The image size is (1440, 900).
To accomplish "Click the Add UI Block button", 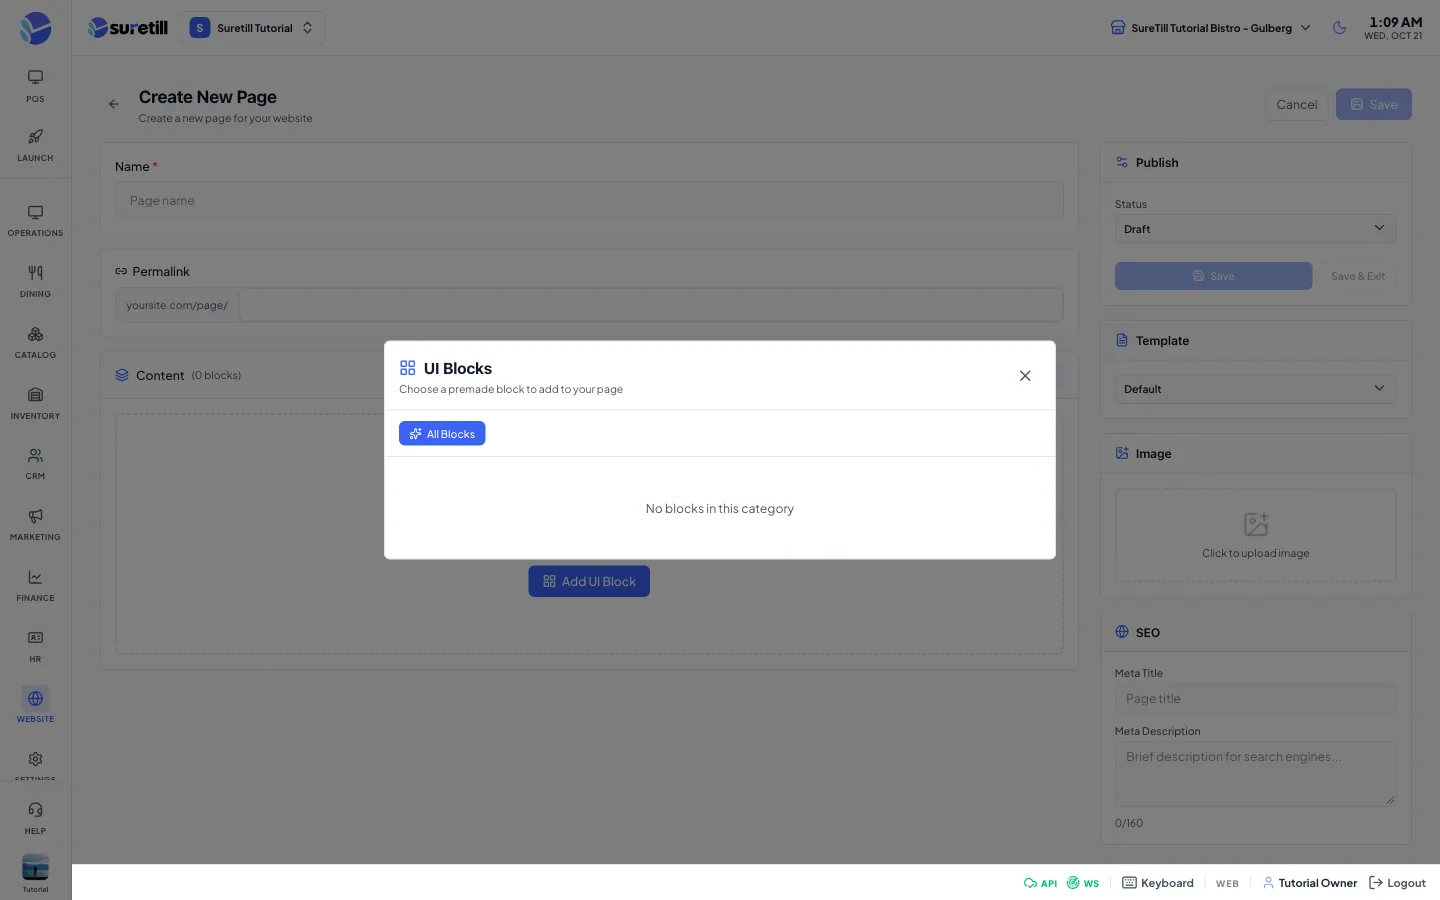I will coord(589,581).
